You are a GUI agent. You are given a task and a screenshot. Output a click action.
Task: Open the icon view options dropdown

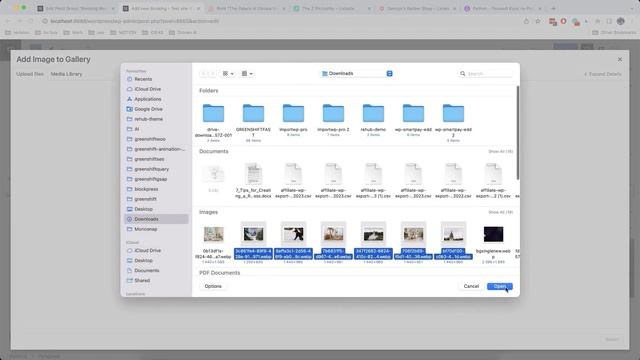coord(228,73)
